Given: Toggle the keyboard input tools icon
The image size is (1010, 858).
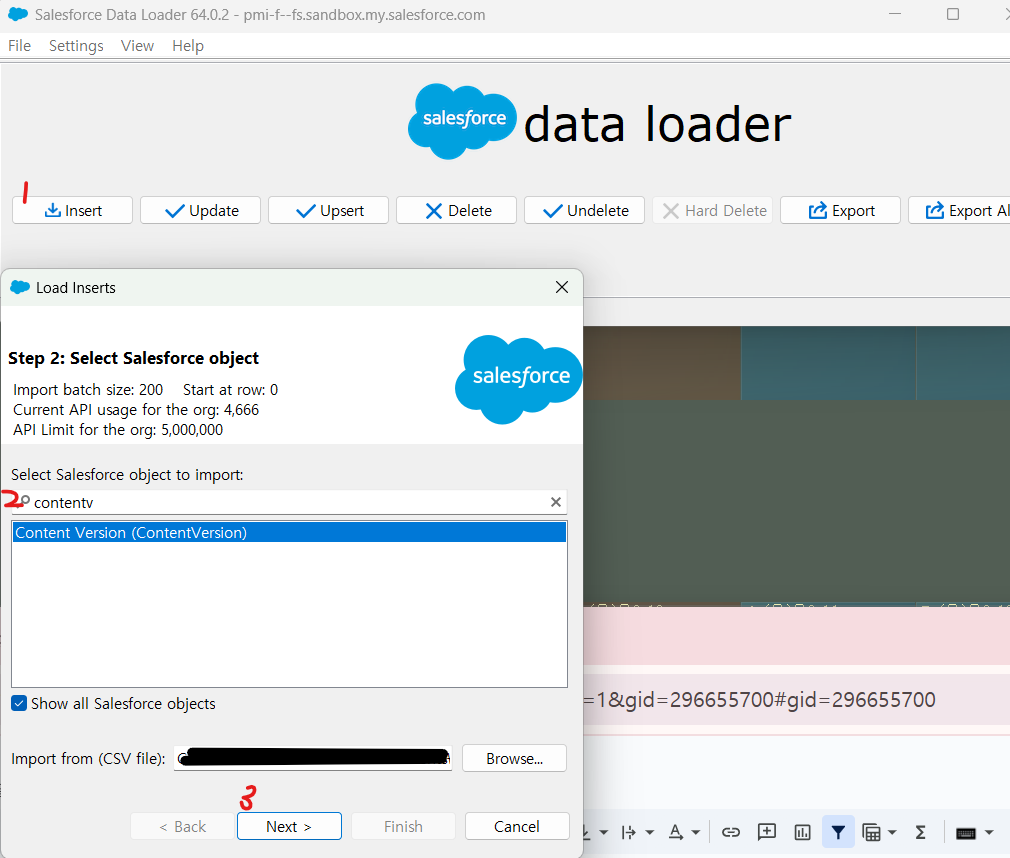Looking at the screenshot, I should pos(966,834).
